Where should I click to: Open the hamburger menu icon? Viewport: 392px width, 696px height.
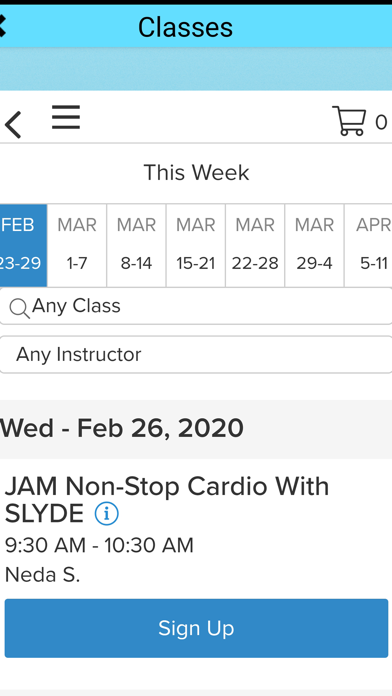click(66, 117)
